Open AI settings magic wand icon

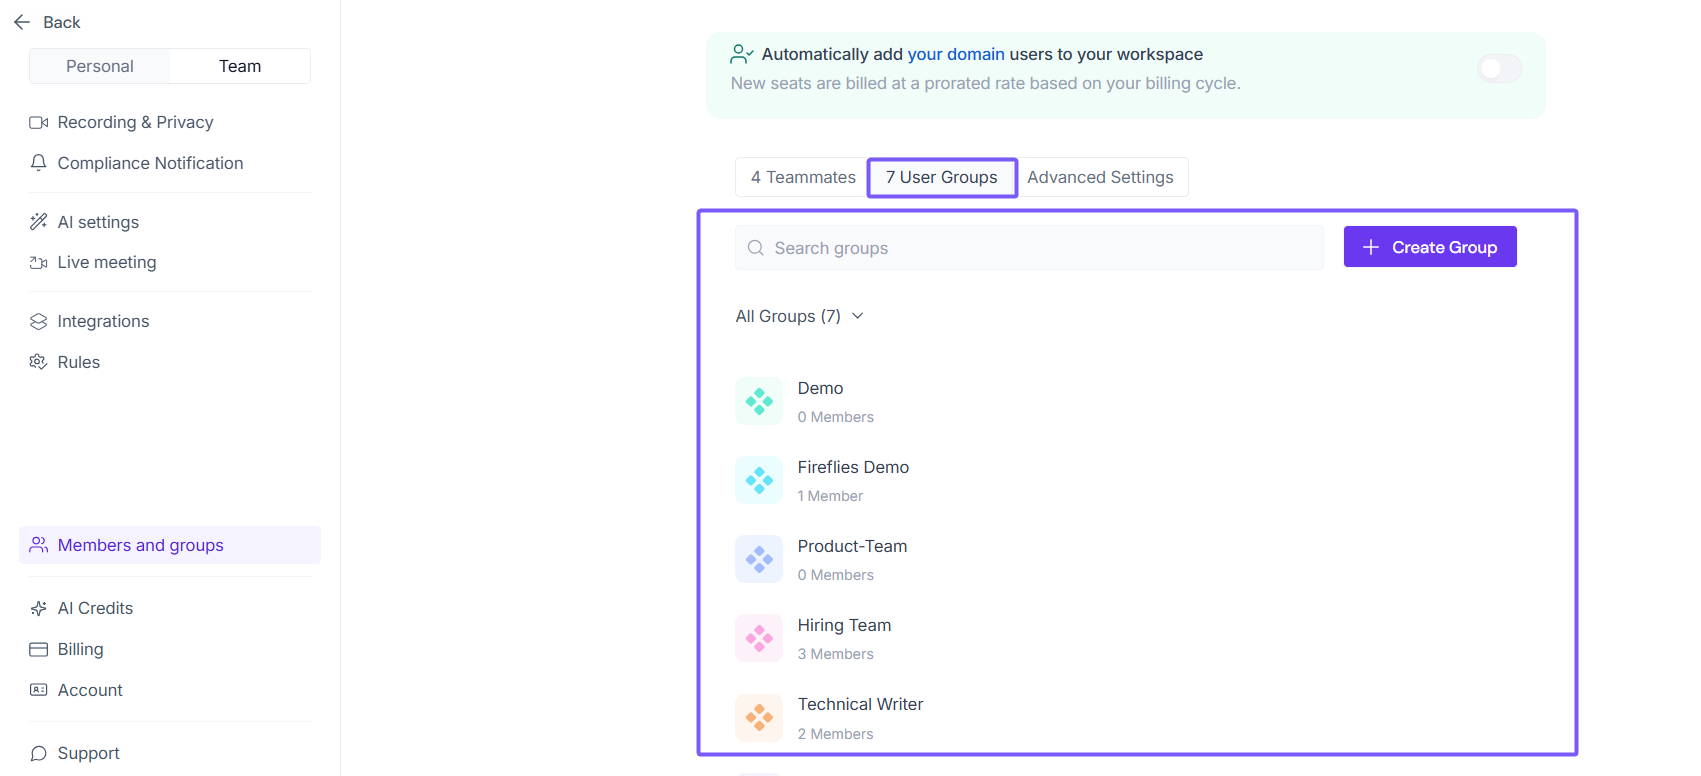click(x=39, y=222)
